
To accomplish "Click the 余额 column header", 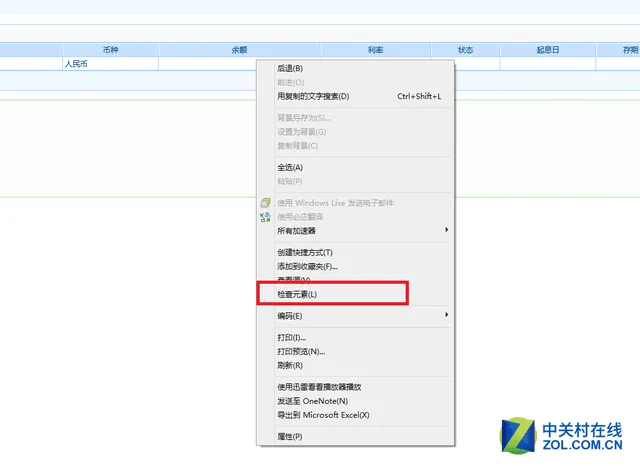I will tap(240, 50).
